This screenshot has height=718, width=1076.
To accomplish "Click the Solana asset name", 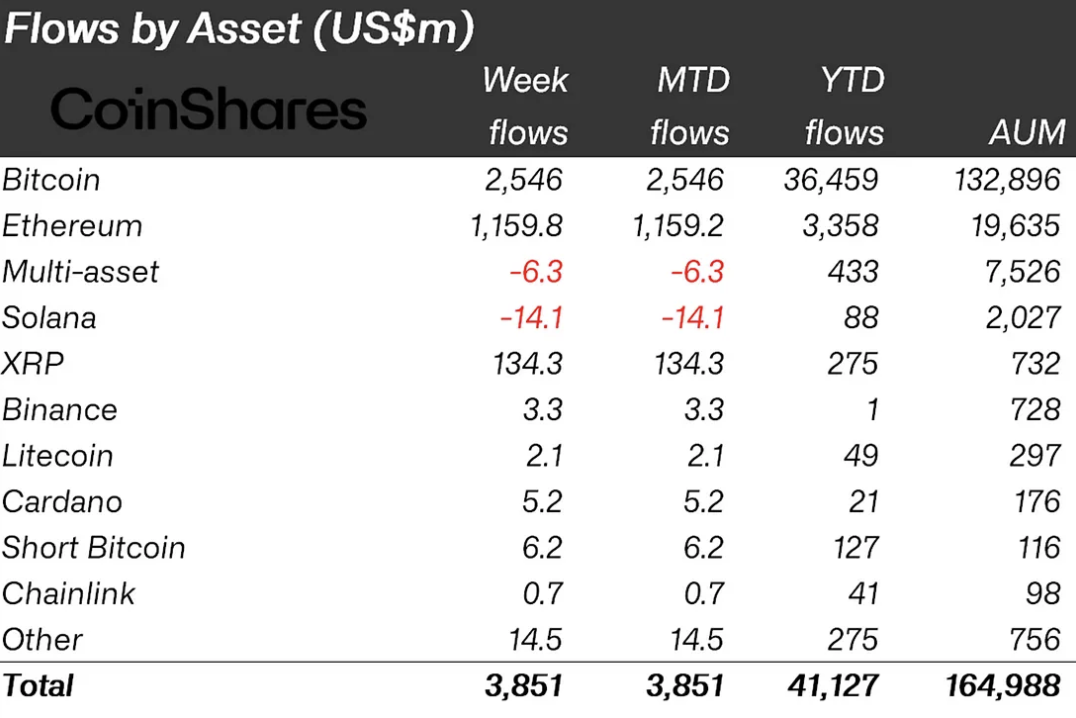I will tap(50, 318).
